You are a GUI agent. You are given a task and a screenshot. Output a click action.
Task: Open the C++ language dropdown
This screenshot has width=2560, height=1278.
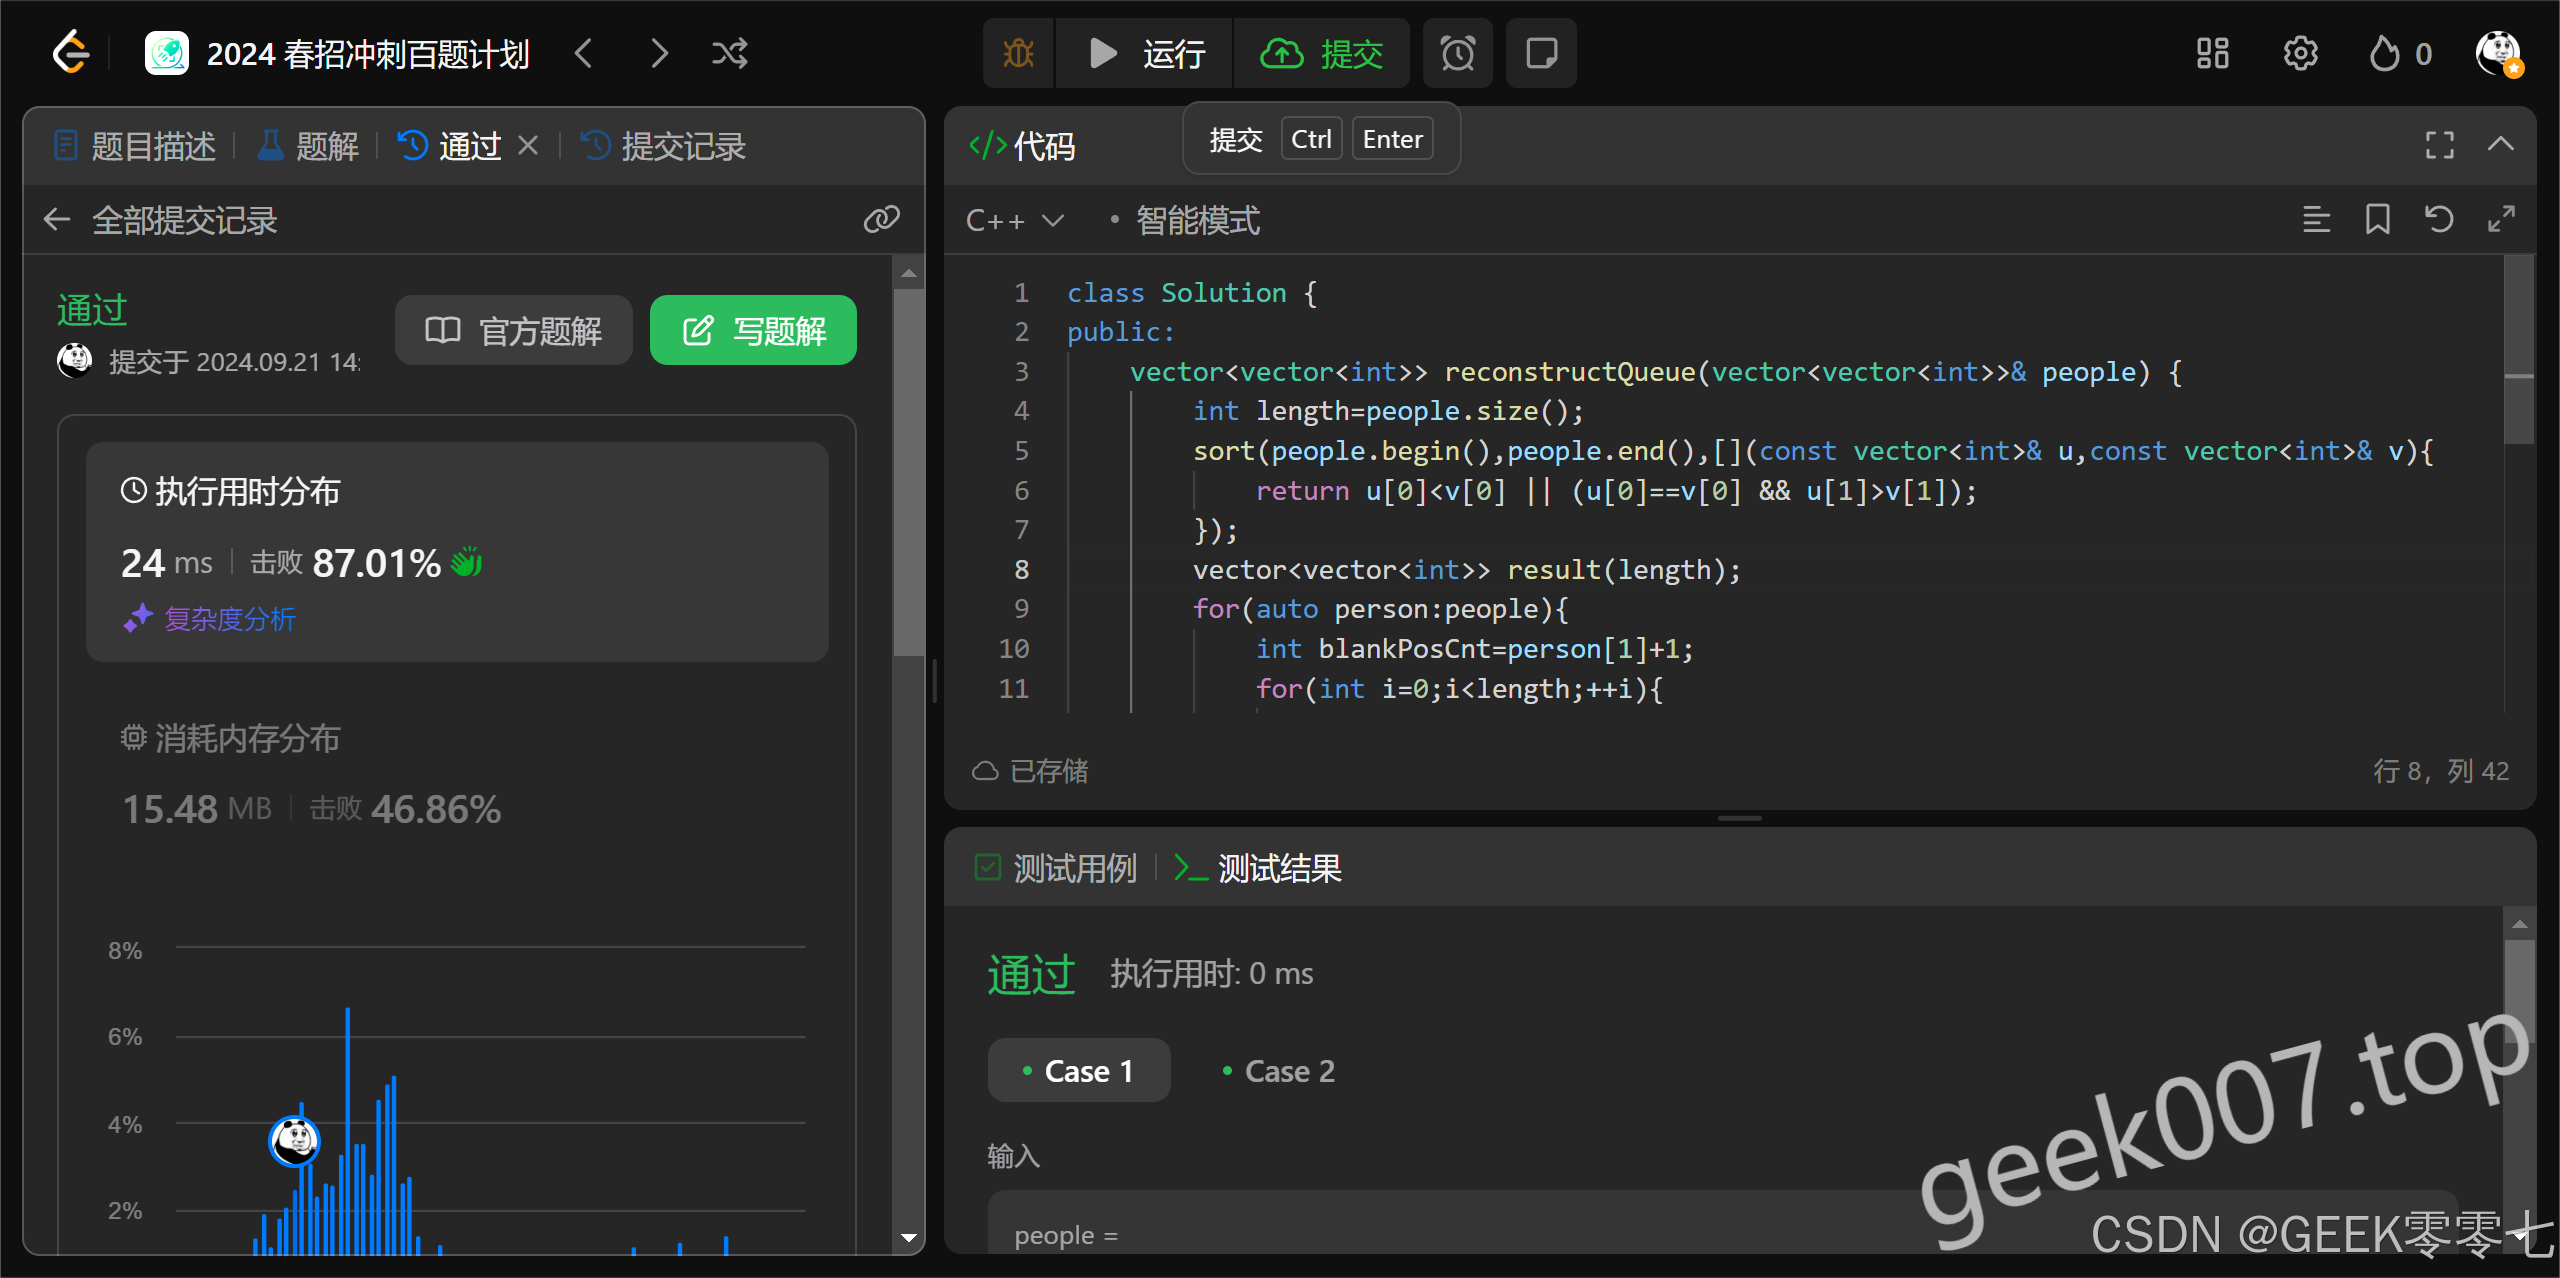1014,220
